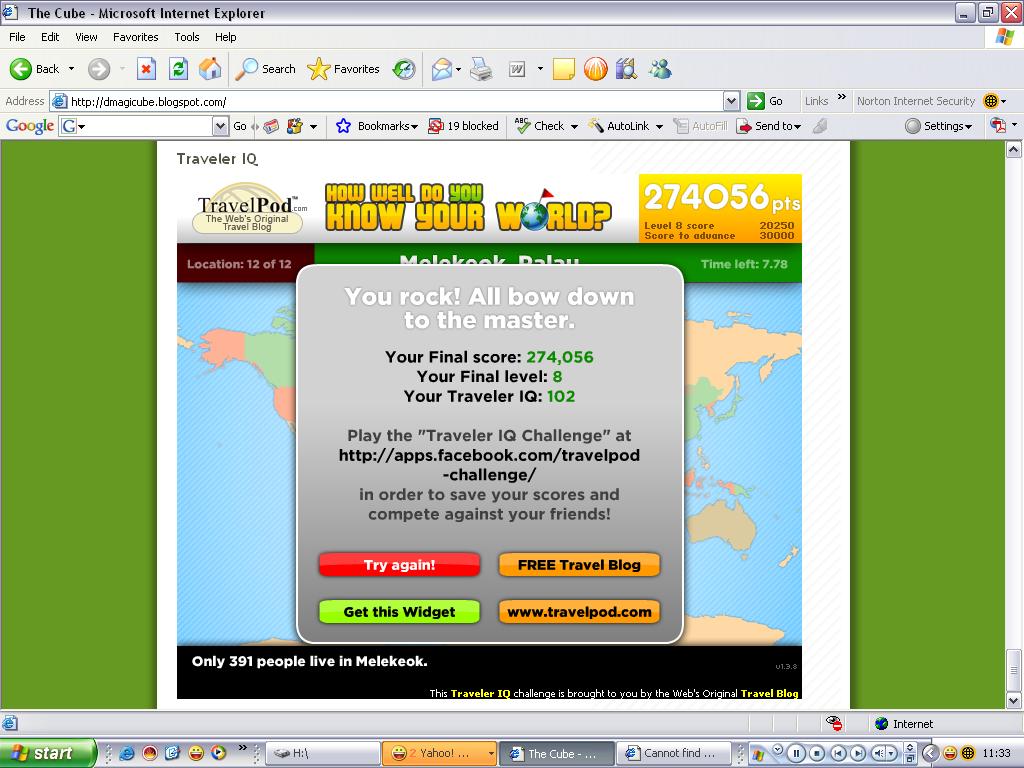Click the www.travelpod.com button
Screen dimensions: 1024x768
coord(579,612)
